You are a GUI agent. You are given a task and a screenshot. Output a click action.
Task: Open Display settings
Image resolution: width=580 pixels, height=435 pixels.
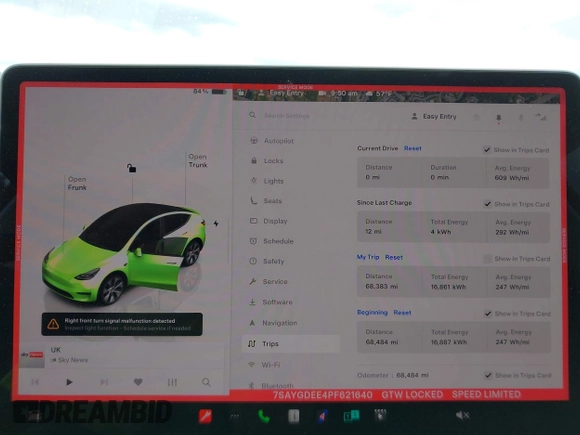coord(269,221)
